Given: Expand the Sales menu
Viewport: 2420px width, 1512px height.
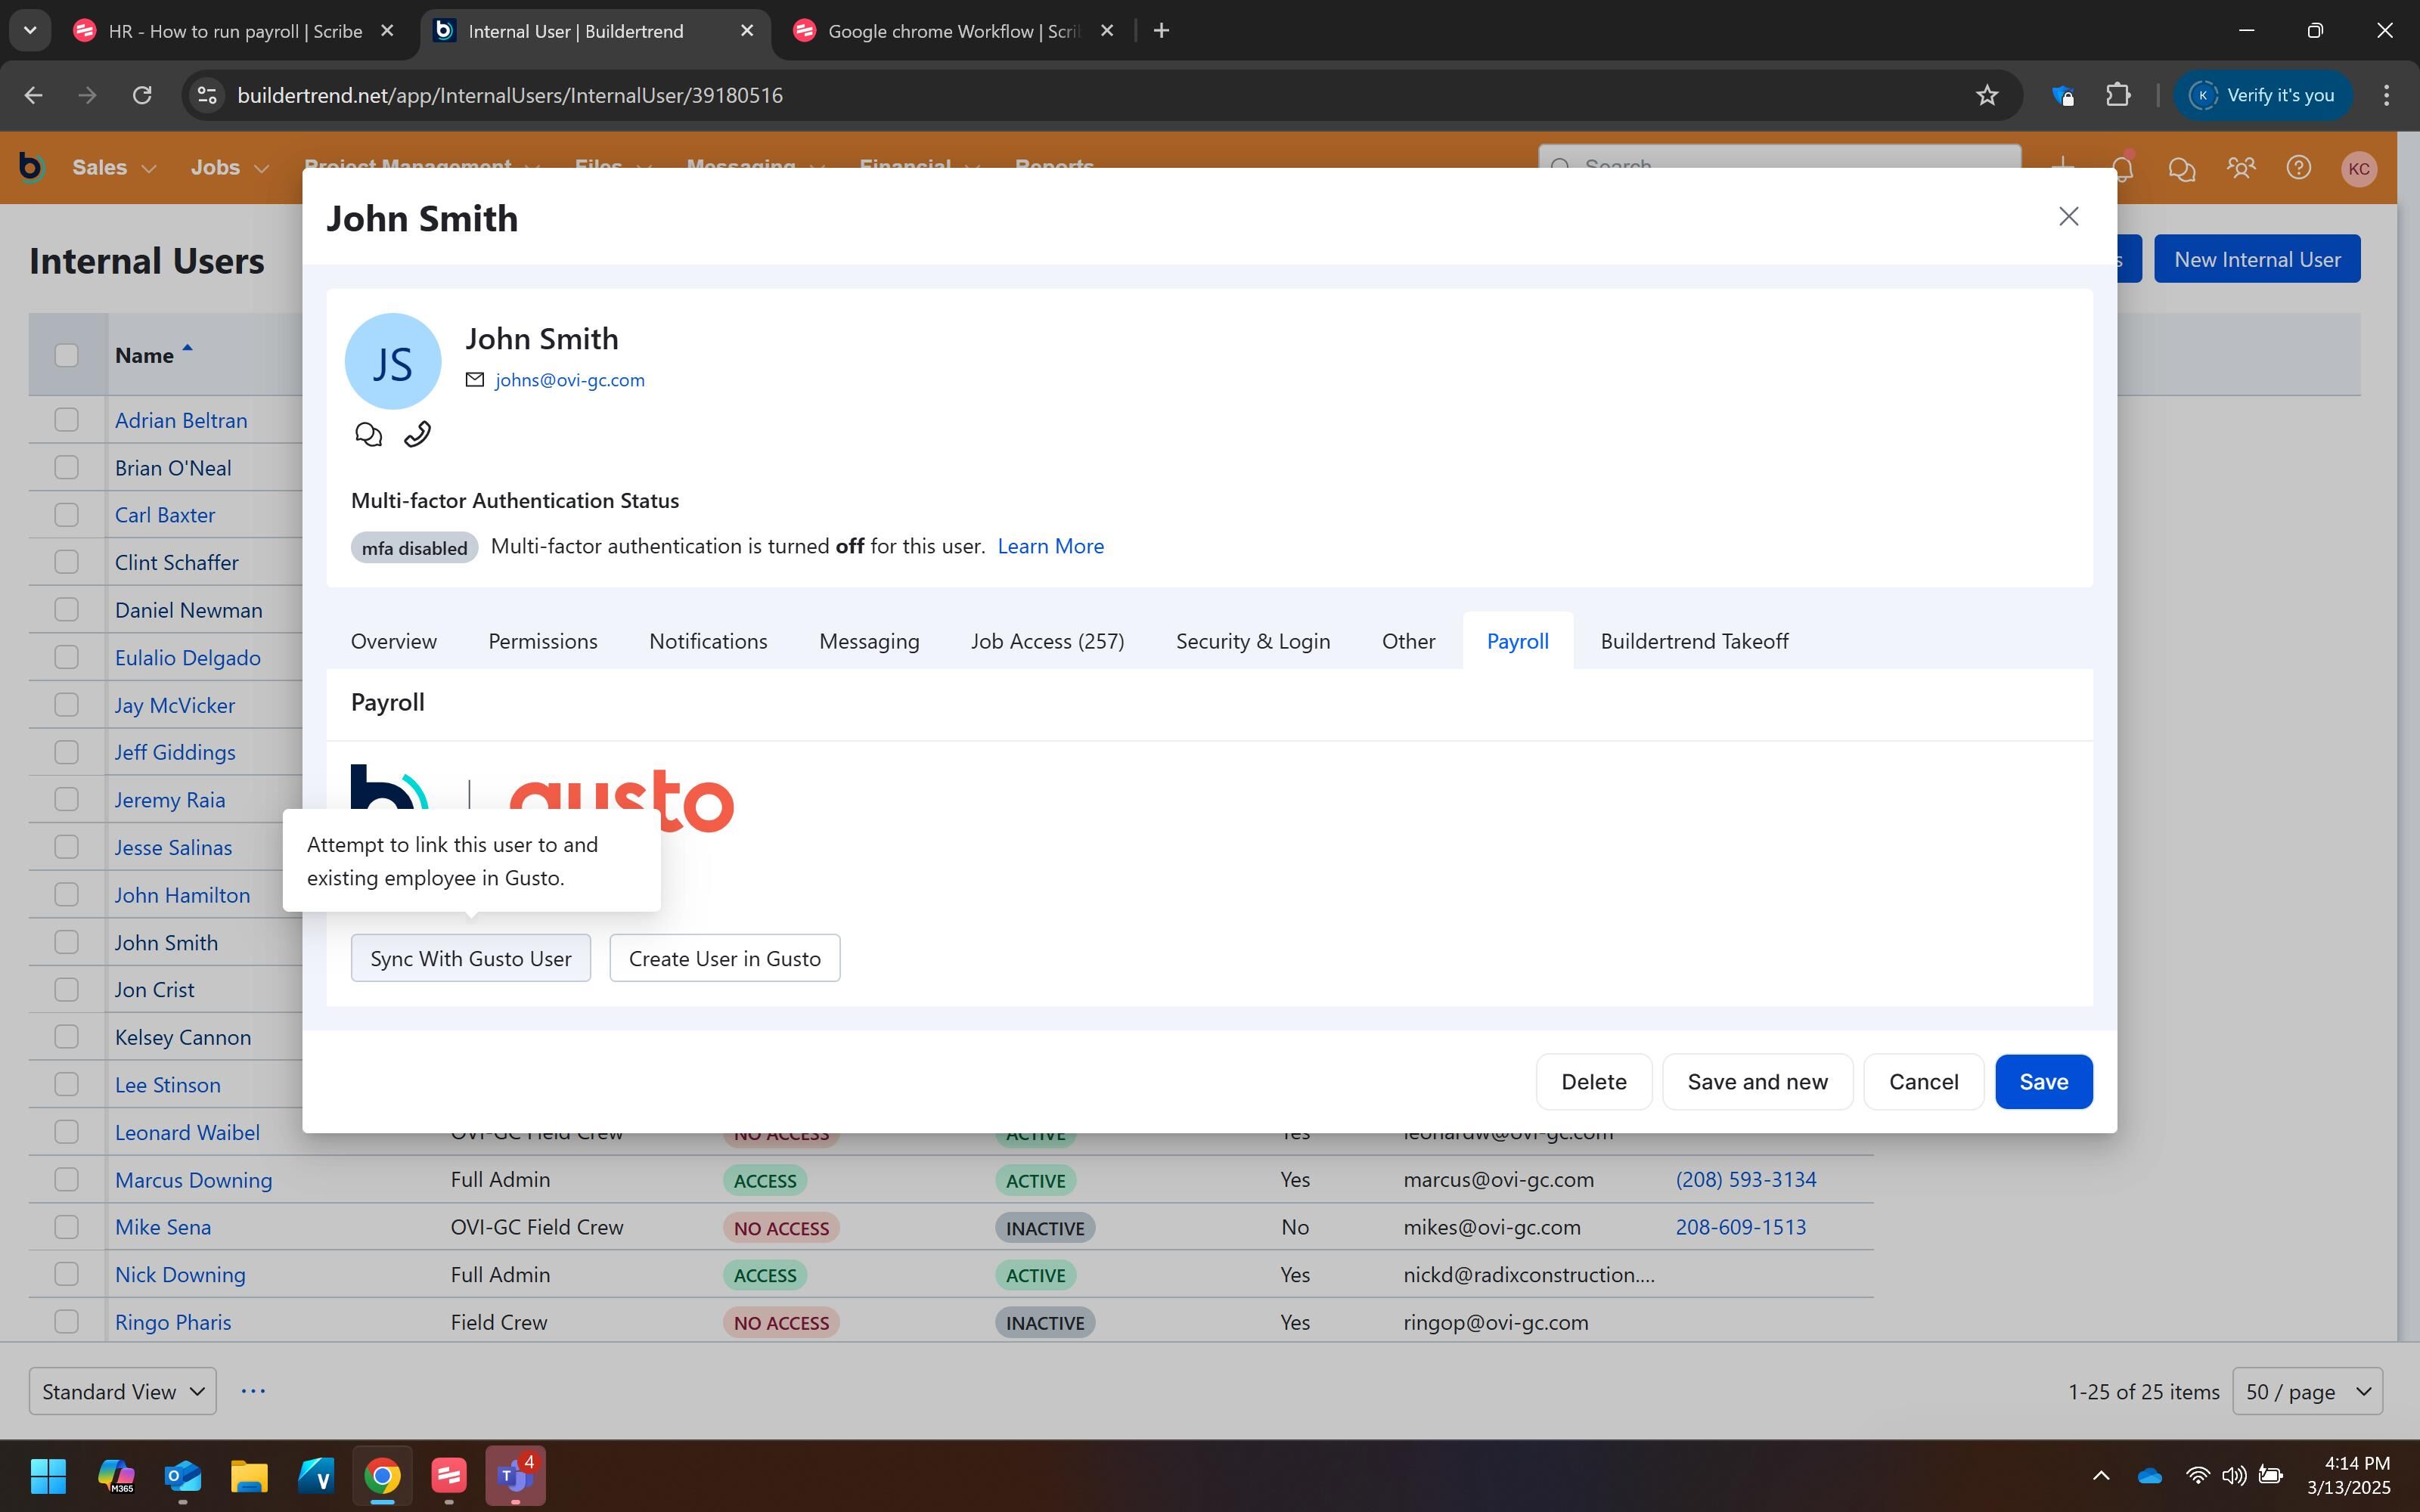Looking at the screenshot, I should pos(114,167).
